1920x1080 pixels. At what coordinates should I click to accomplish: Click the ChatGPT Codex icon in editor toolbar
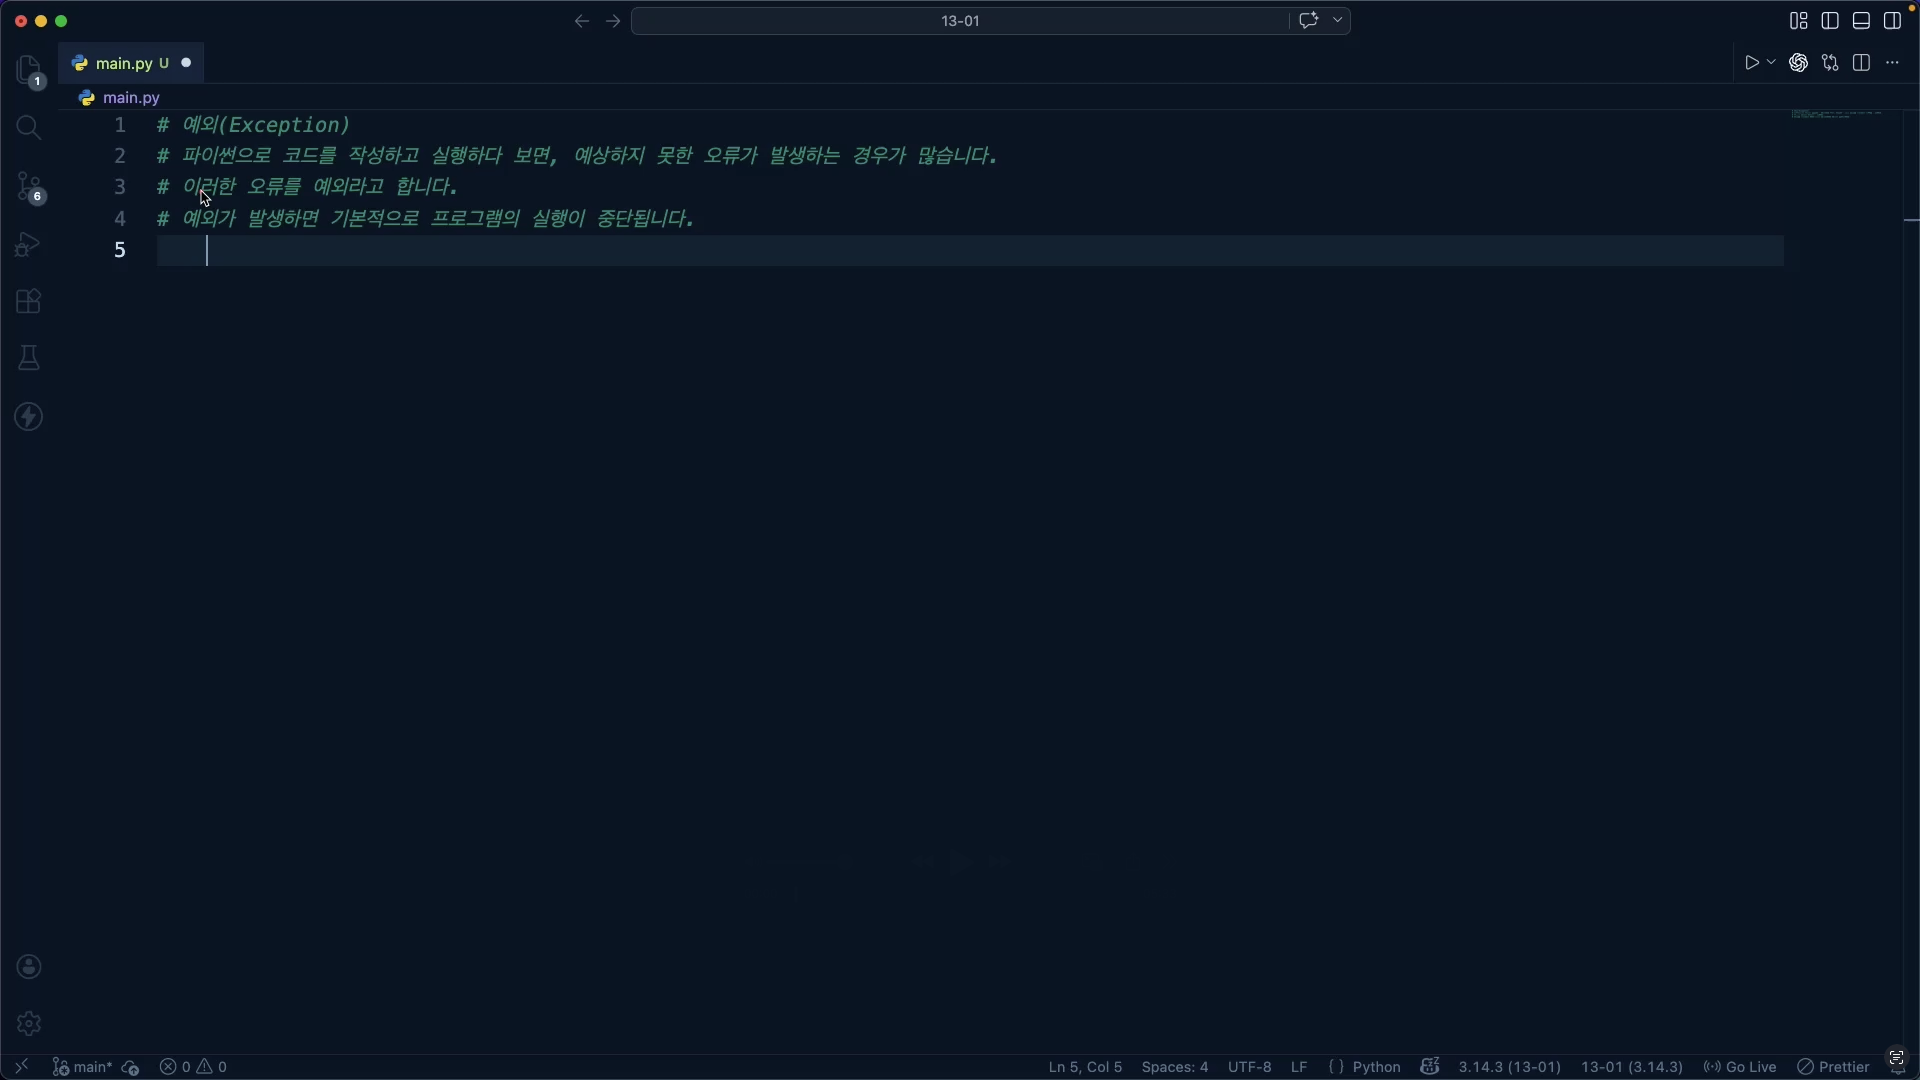[x=1798, y=63]
